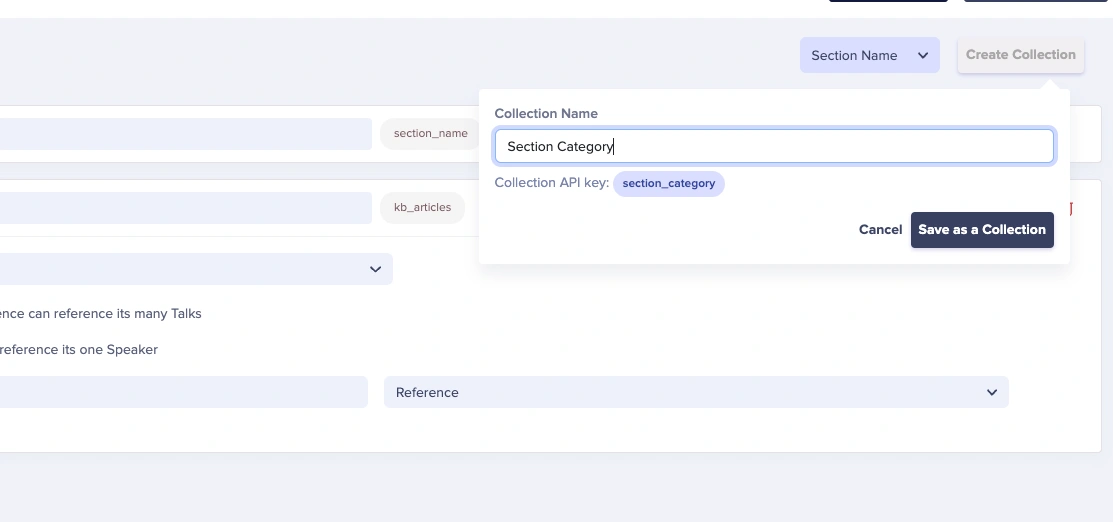Click the section_name key badge
The height and width of the screenshot is (522, 1113).
pyautogui.click(x=431, y=134)
